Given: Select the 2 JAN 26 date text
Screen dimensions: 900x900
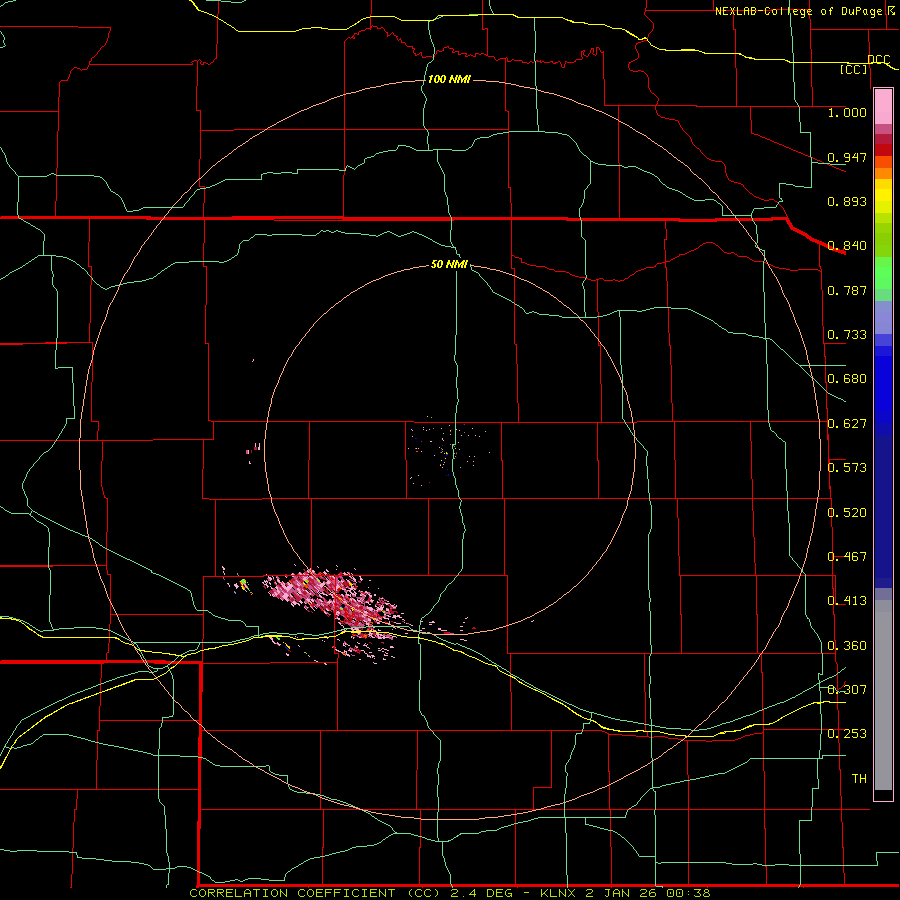Looking at the screenshot, I should 622,893.
